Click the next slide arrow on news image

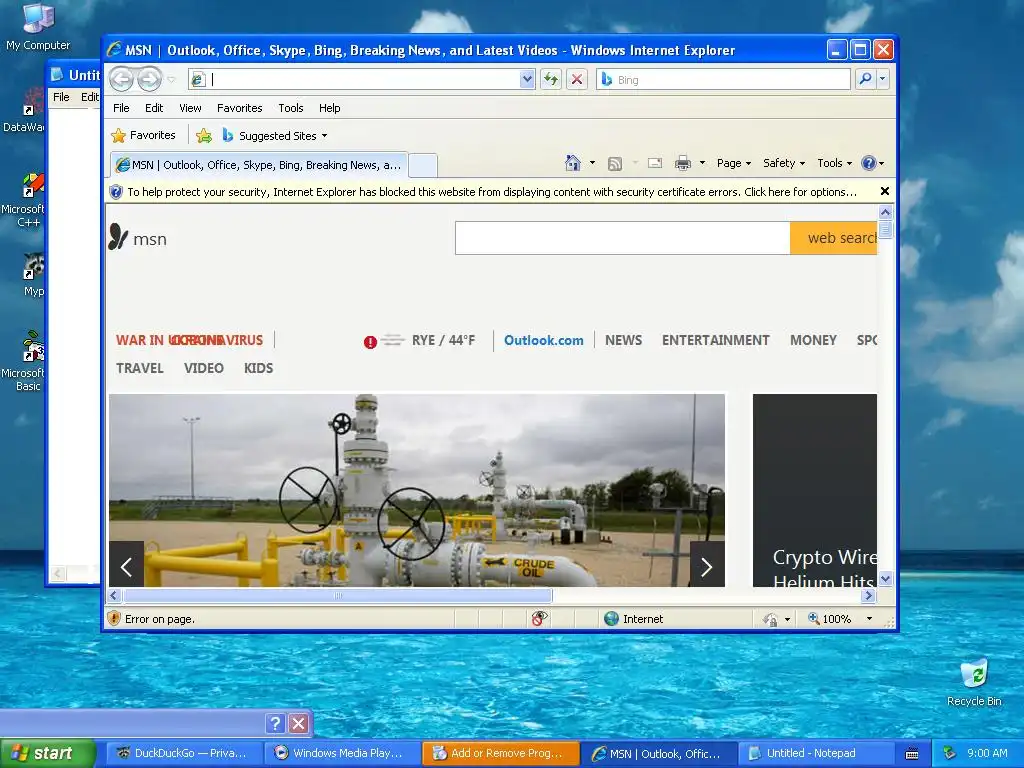(707, 566)
